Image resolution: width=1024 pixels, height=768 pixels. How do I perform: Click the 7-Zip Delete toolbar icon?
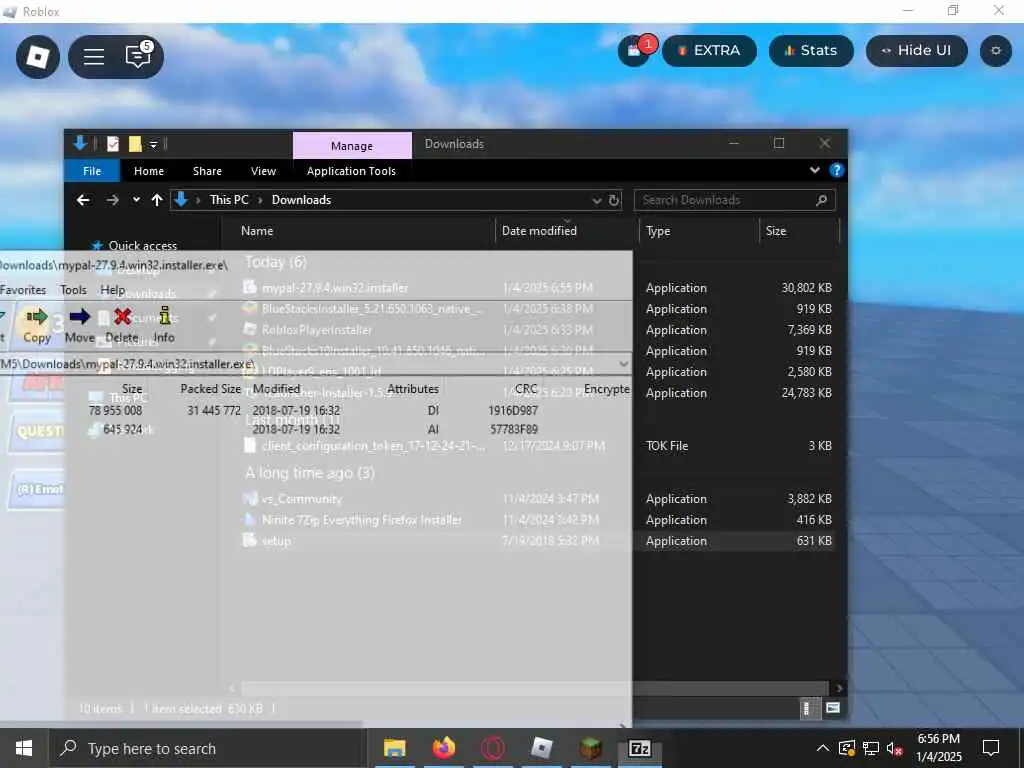coord(122,325)
